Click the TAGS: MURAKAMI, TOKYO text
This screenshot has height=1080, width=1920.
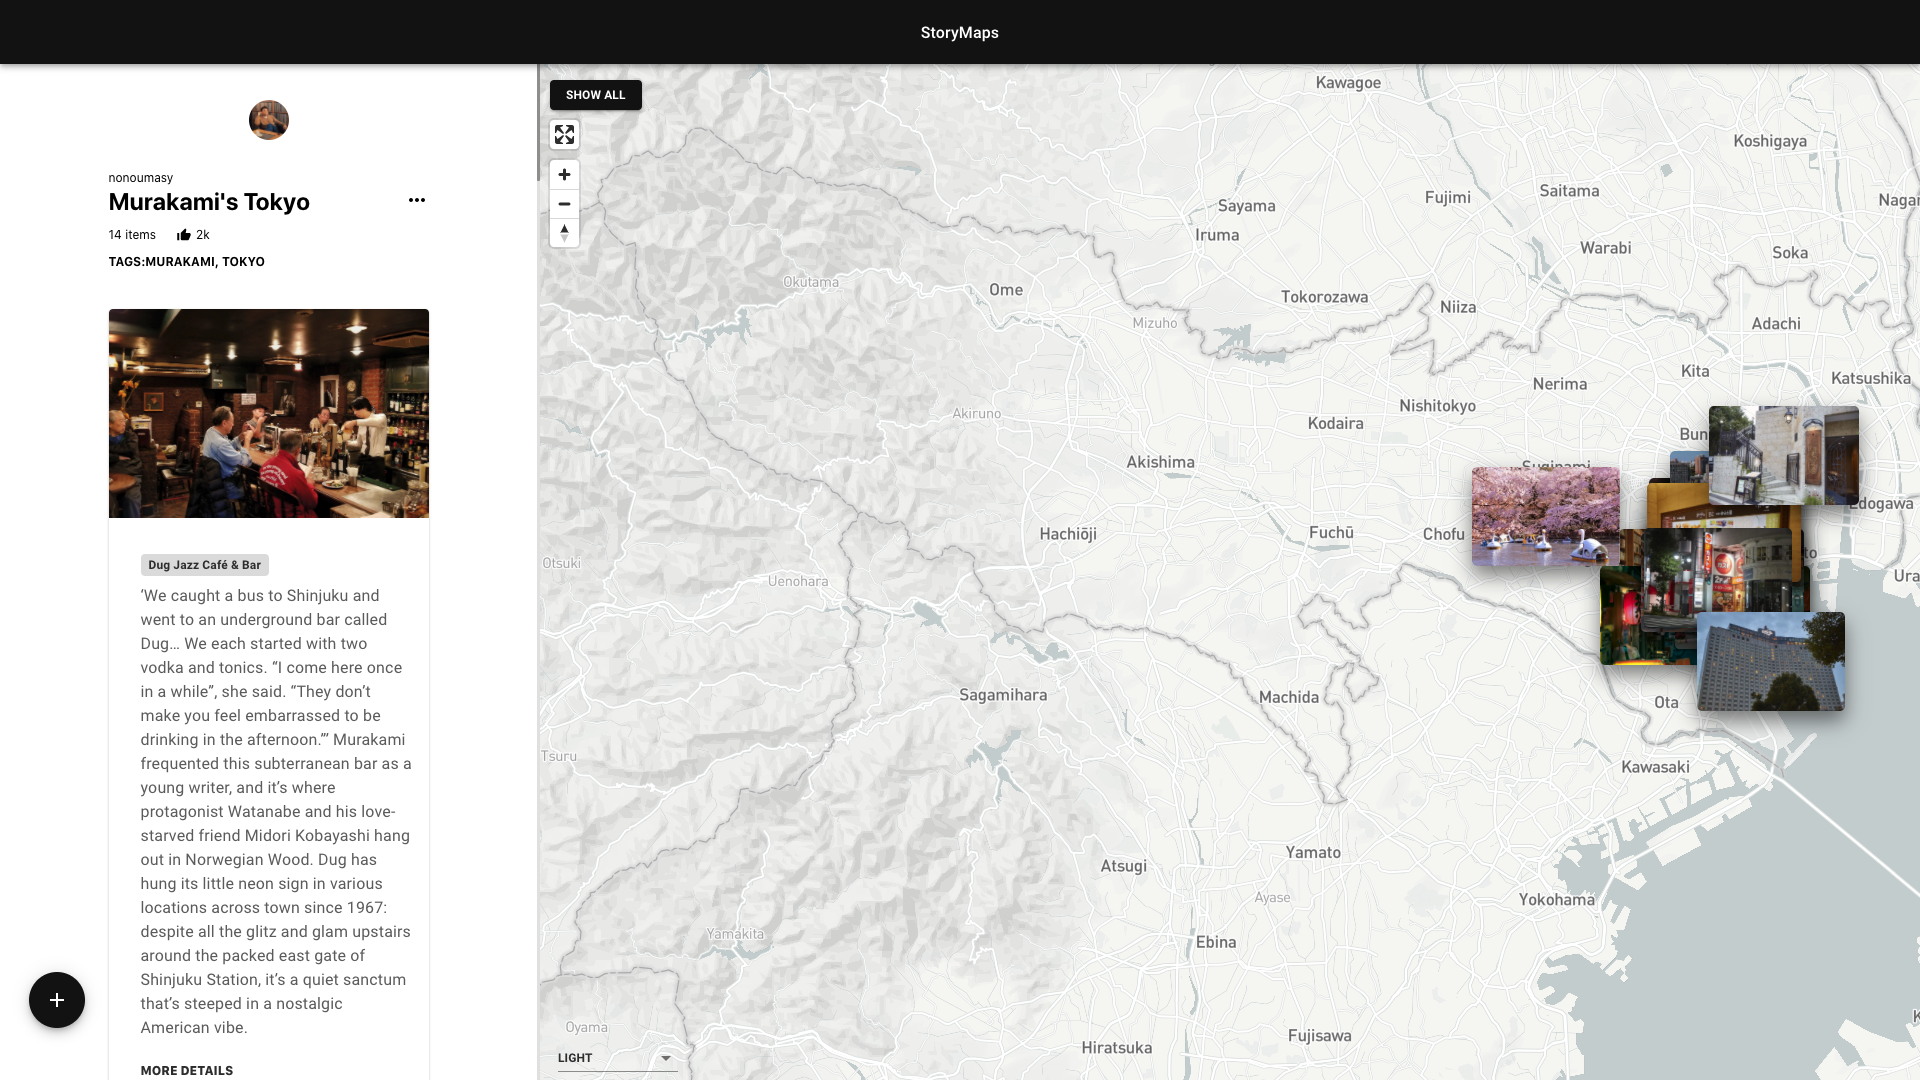point(187,262)
